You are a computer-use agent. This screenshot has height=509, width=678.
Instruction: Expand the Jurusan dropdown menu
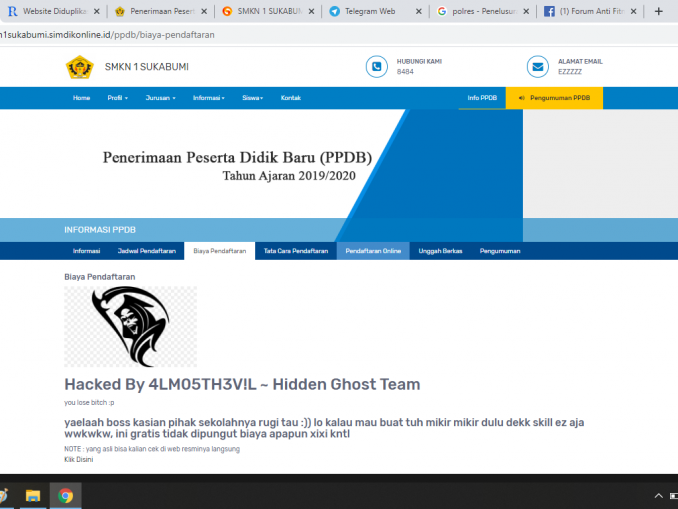(x=160, y=98)
